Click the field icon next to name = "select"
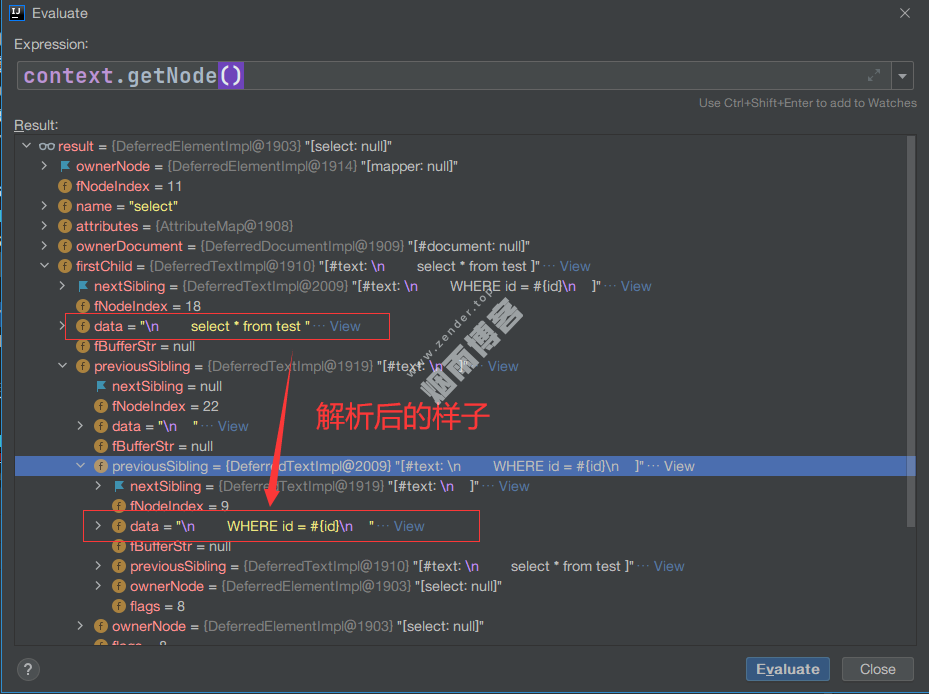 pyautogui.click(x=65, y=206)
